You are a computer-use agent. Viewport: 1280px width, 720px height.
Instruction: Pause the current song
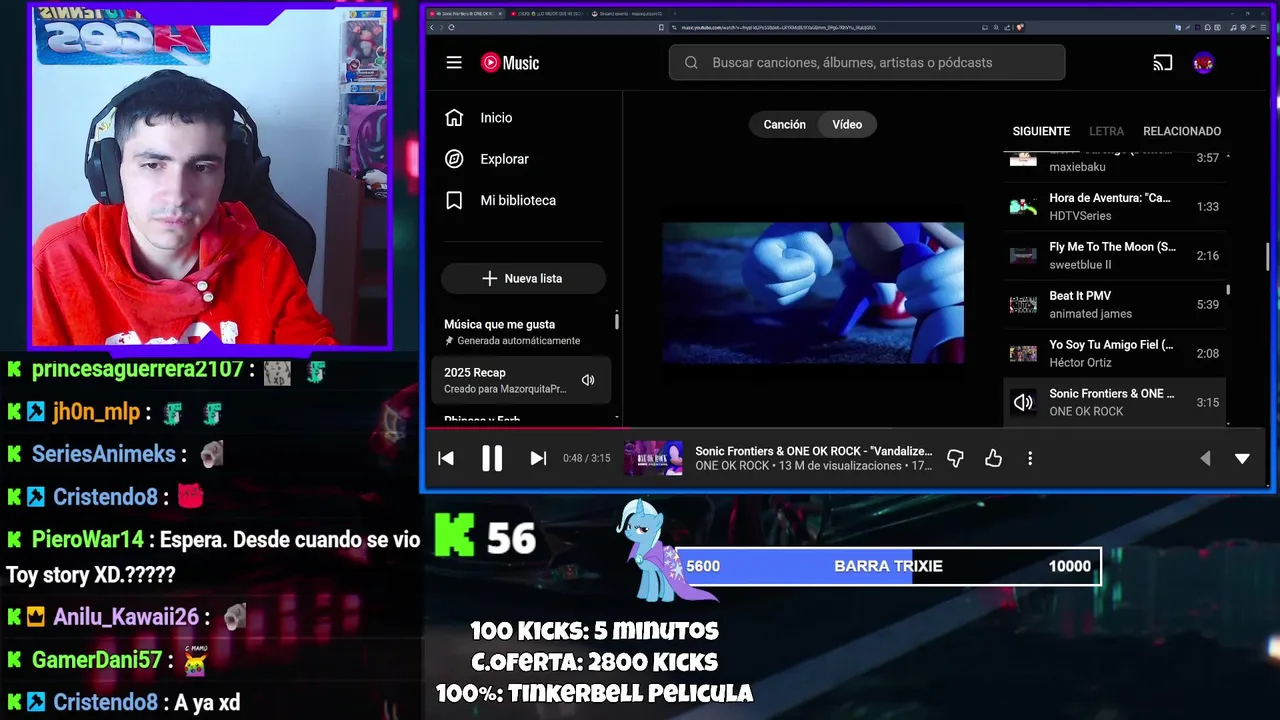[492, 458]
